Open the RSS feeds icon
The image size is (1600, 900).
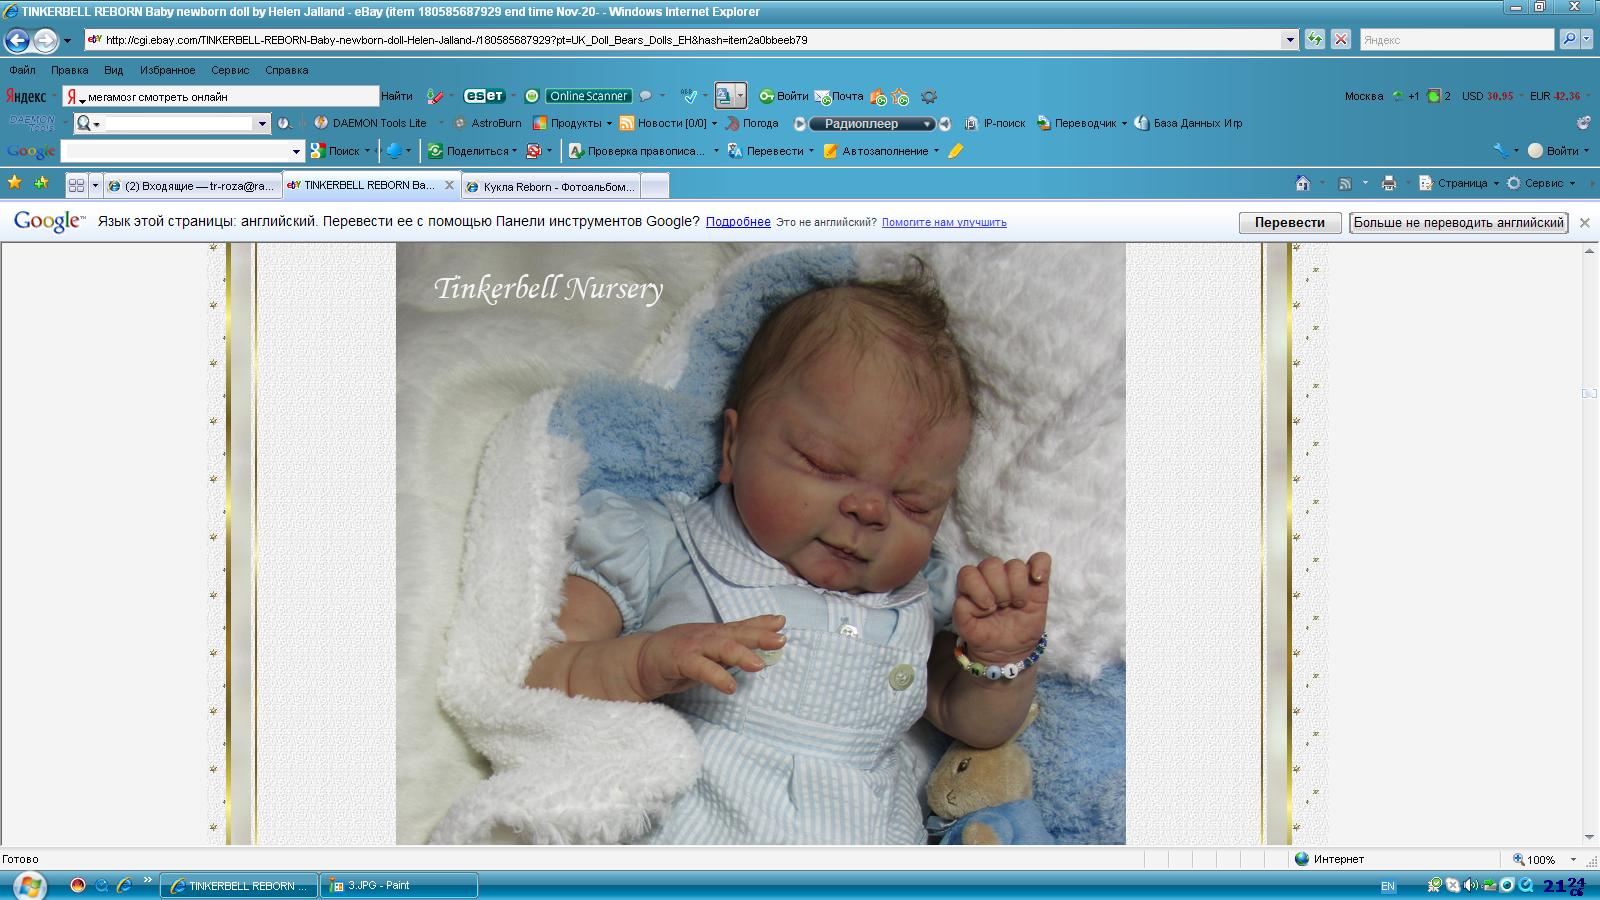[x=1345, y=183]
